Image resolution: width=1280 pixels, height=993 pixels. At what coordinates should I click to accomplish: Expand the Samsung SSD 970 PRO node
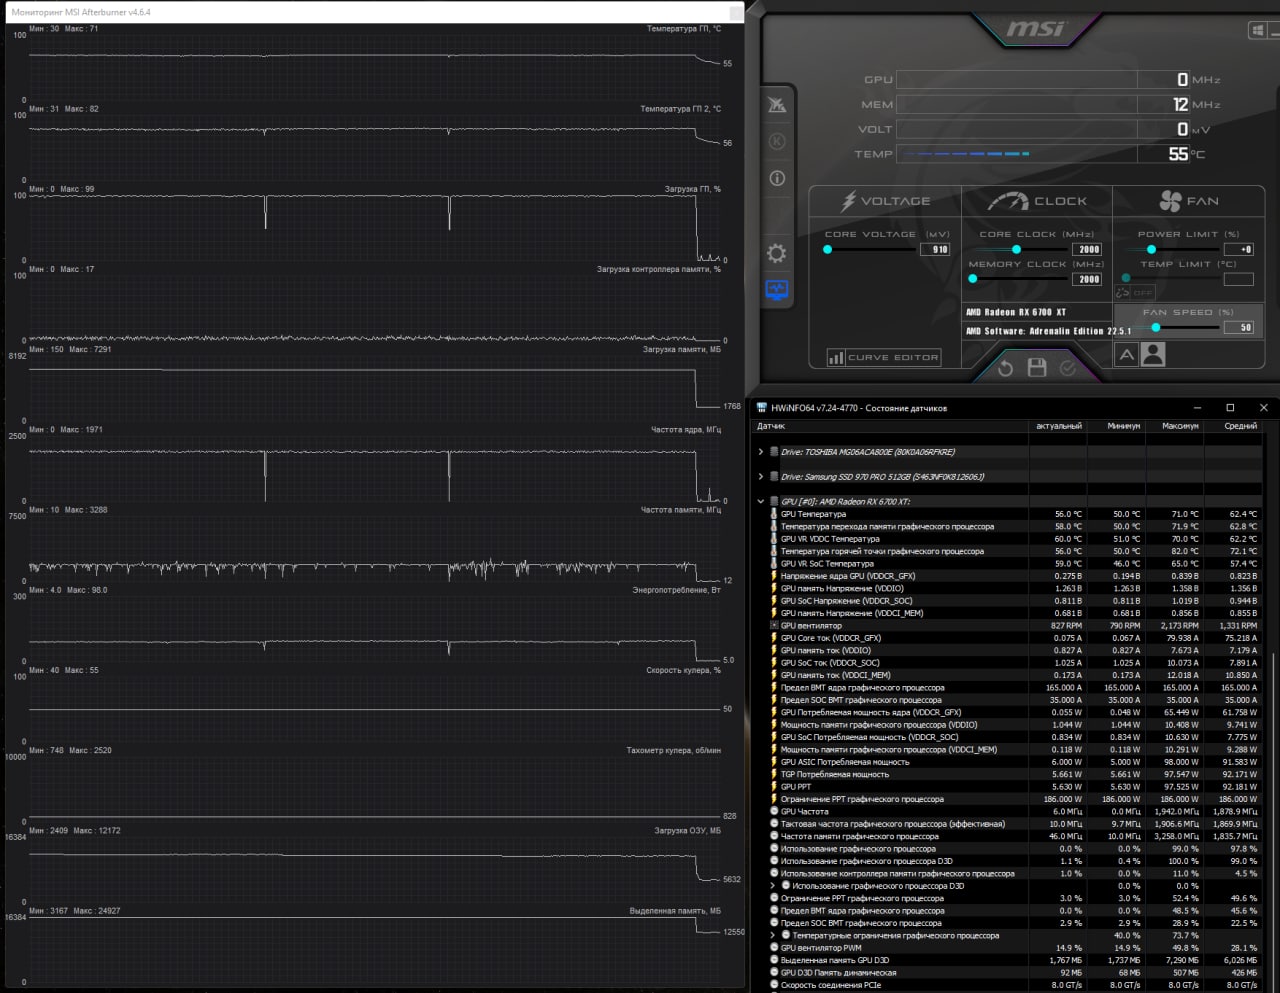[761, 477]
